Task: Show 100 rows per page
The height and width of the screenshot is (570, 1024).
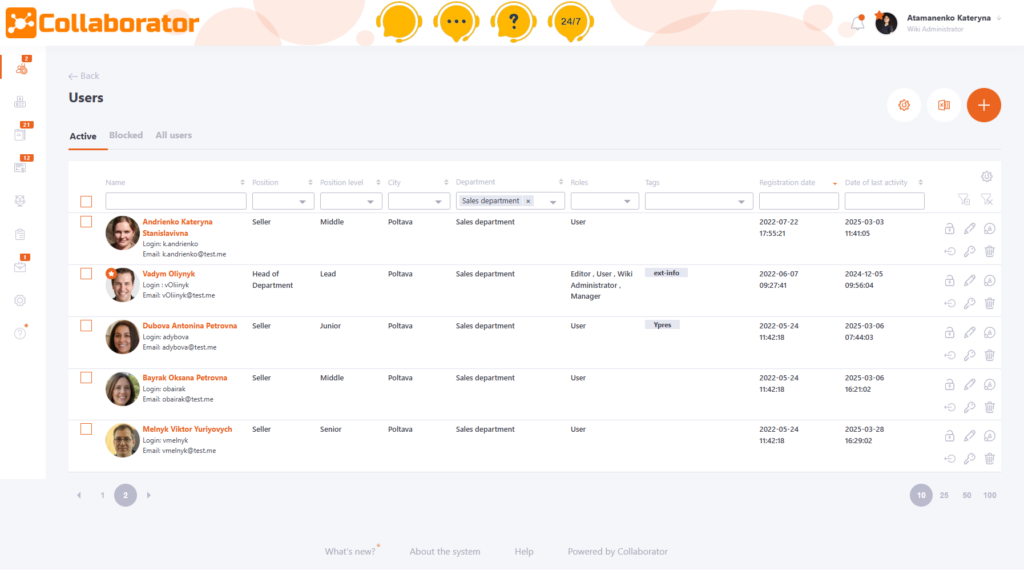Action: [x=989, y=495]
